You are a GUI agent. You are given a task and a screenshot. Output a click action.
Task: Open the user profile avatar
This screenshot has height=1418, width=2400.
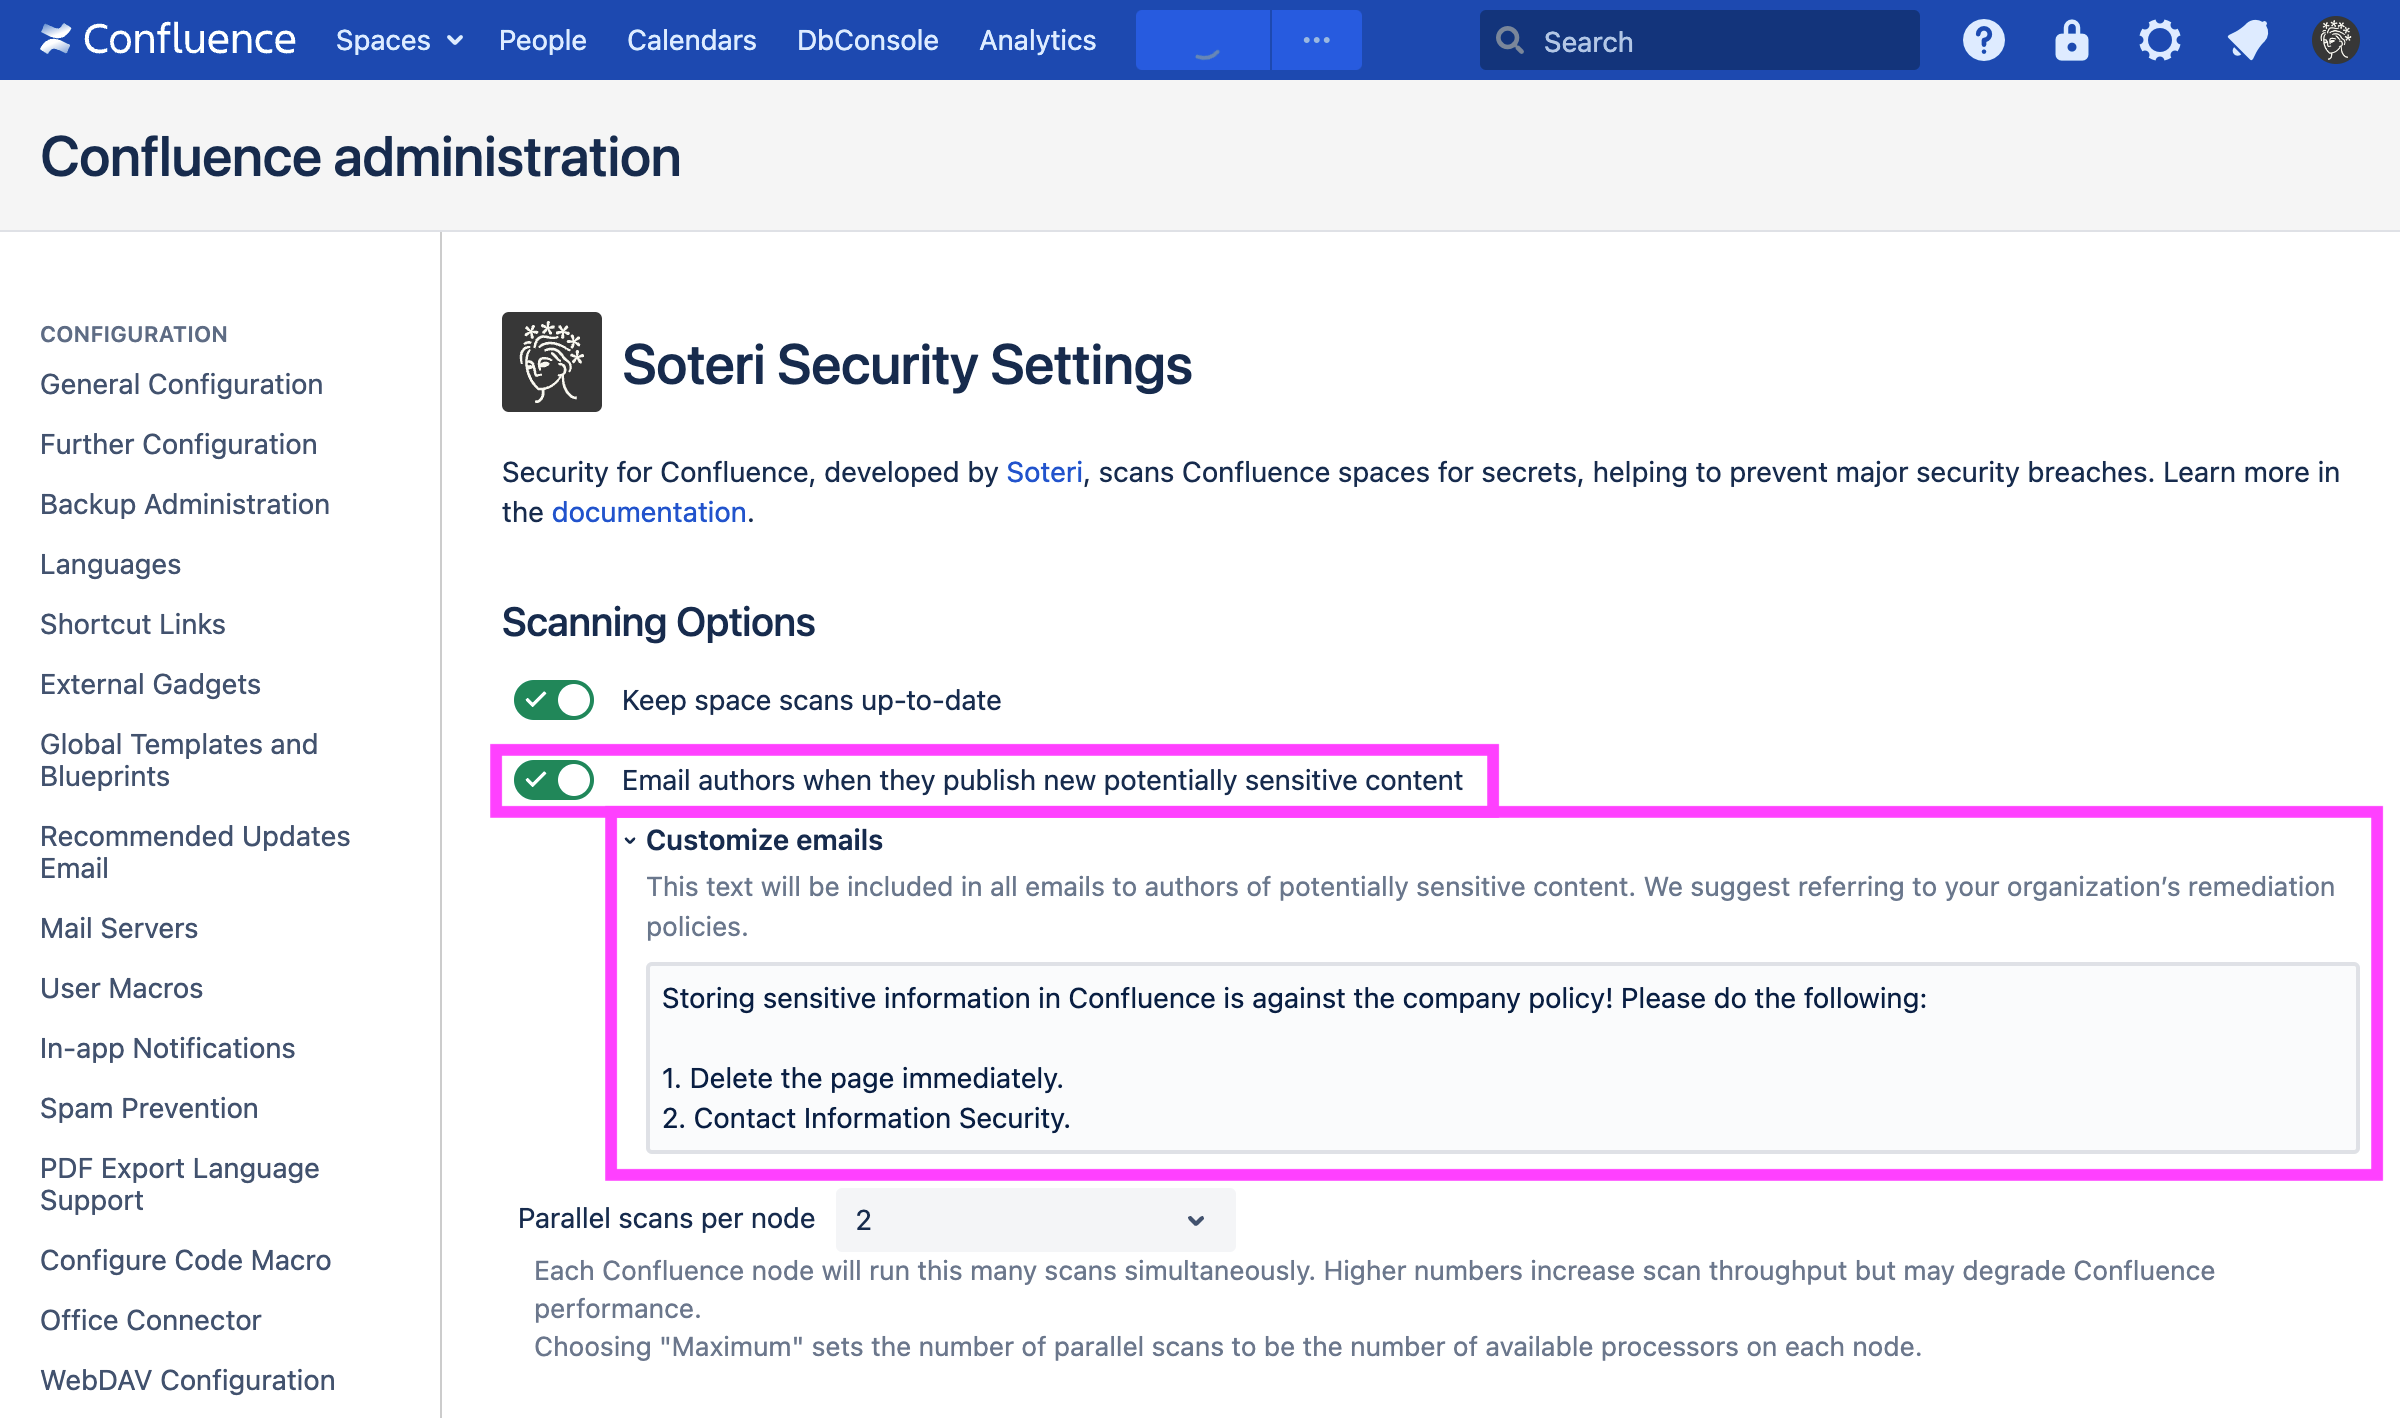click(x=2335, y=41)
